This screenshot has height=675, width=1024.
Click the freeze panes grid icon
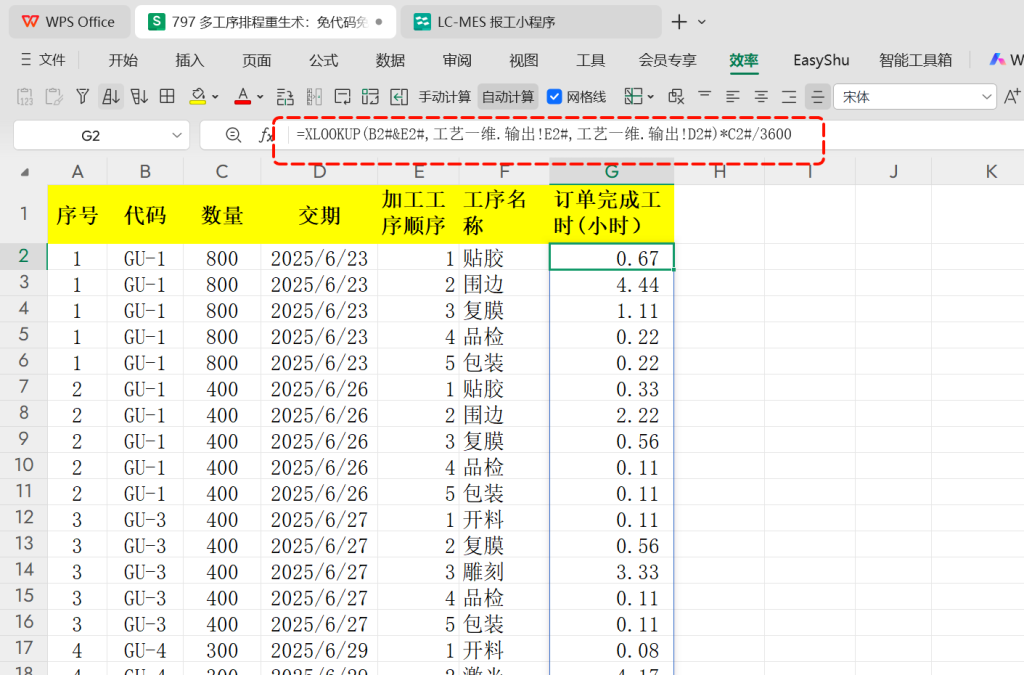click(633, 97)
